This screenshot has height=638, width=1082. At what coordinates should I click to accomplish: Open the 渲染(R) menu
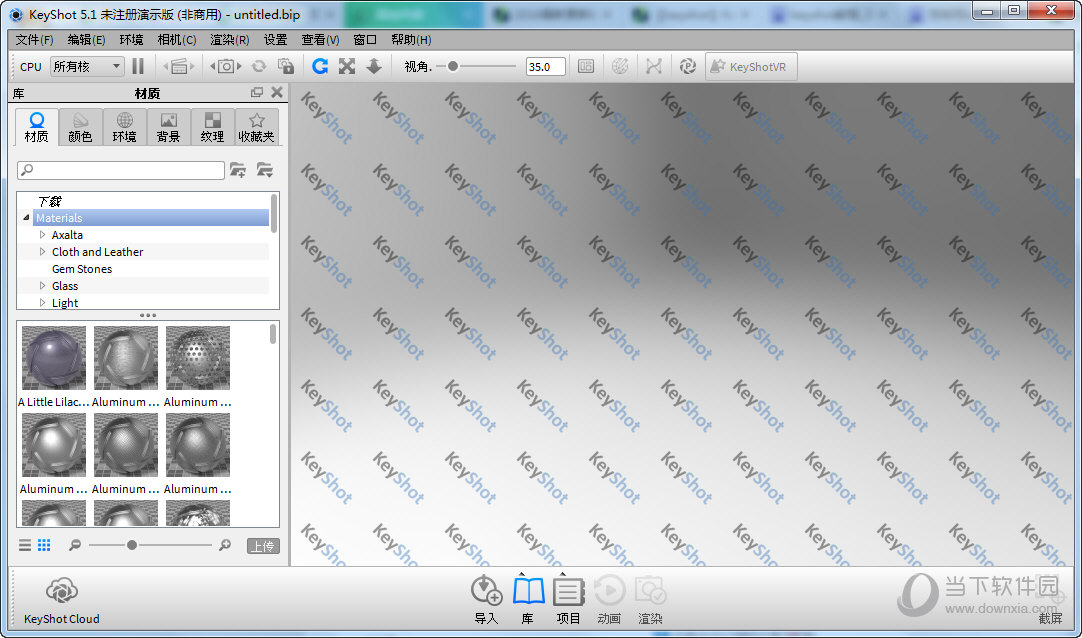230,39
